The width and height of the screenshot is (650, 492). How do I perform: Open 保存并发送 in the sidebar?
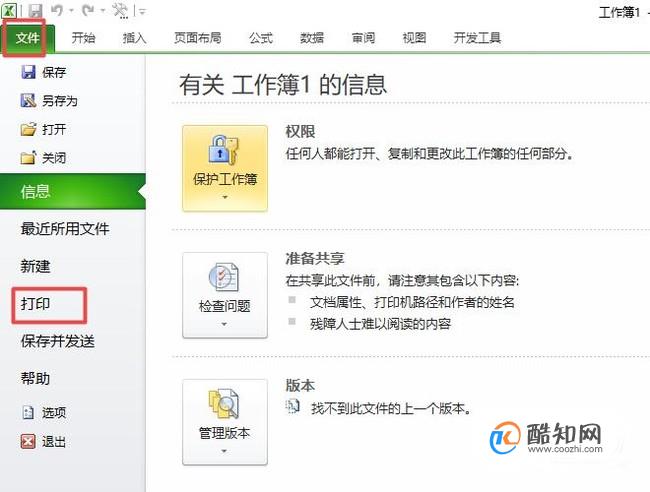point(58,341)
